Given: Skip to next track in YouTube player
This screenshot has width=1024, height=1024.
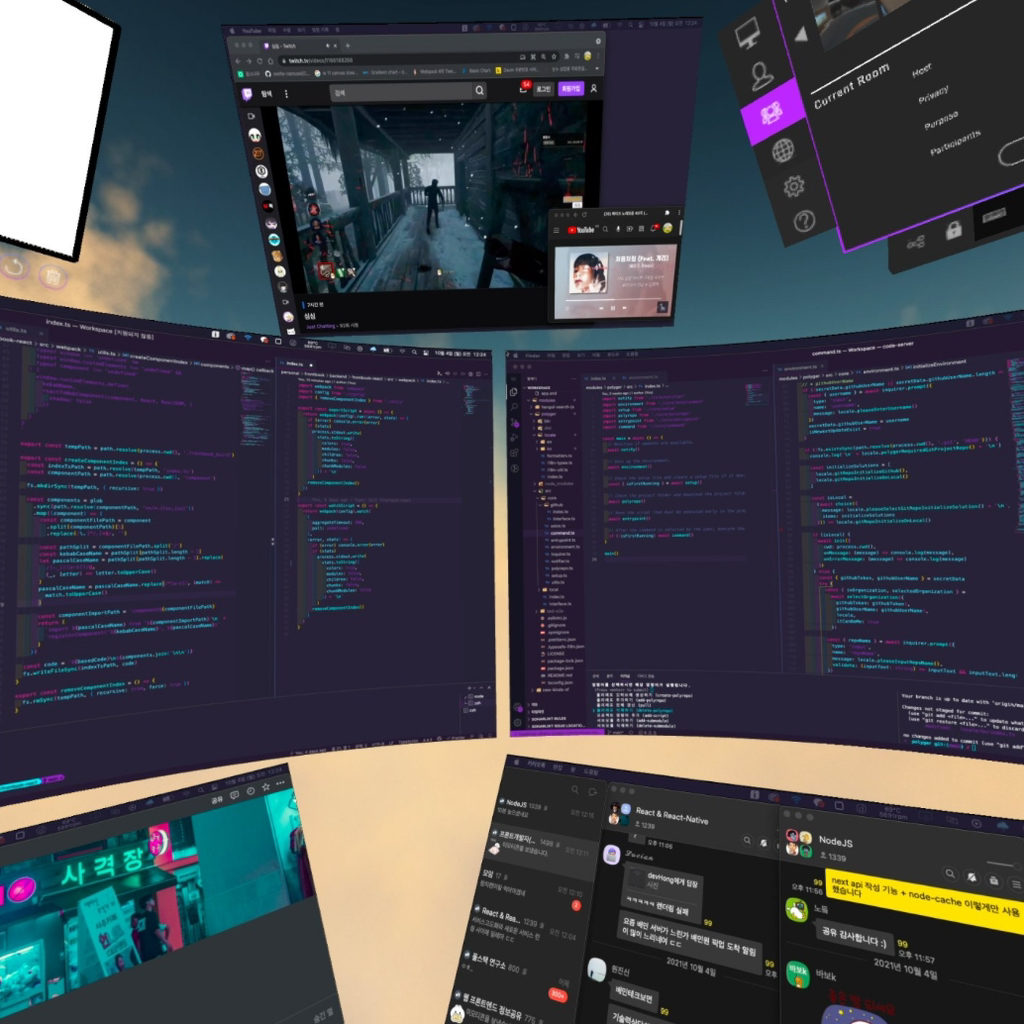Looking at the screenshot, I should click(625, 307).
